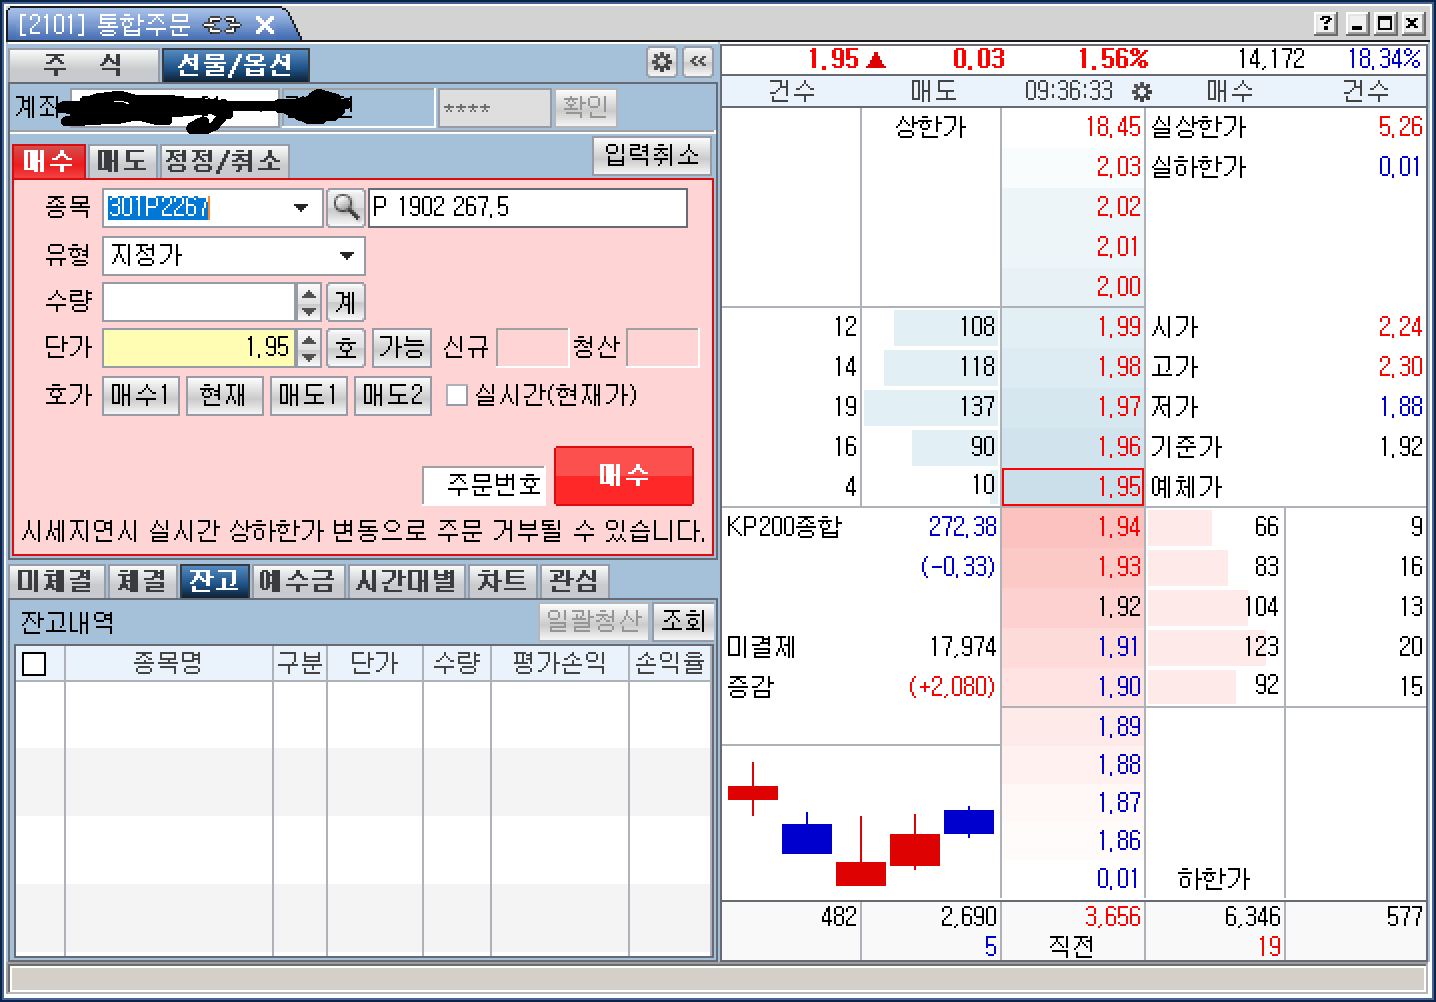
Task: Click the help question mark icon
Action: (1326, 23)
